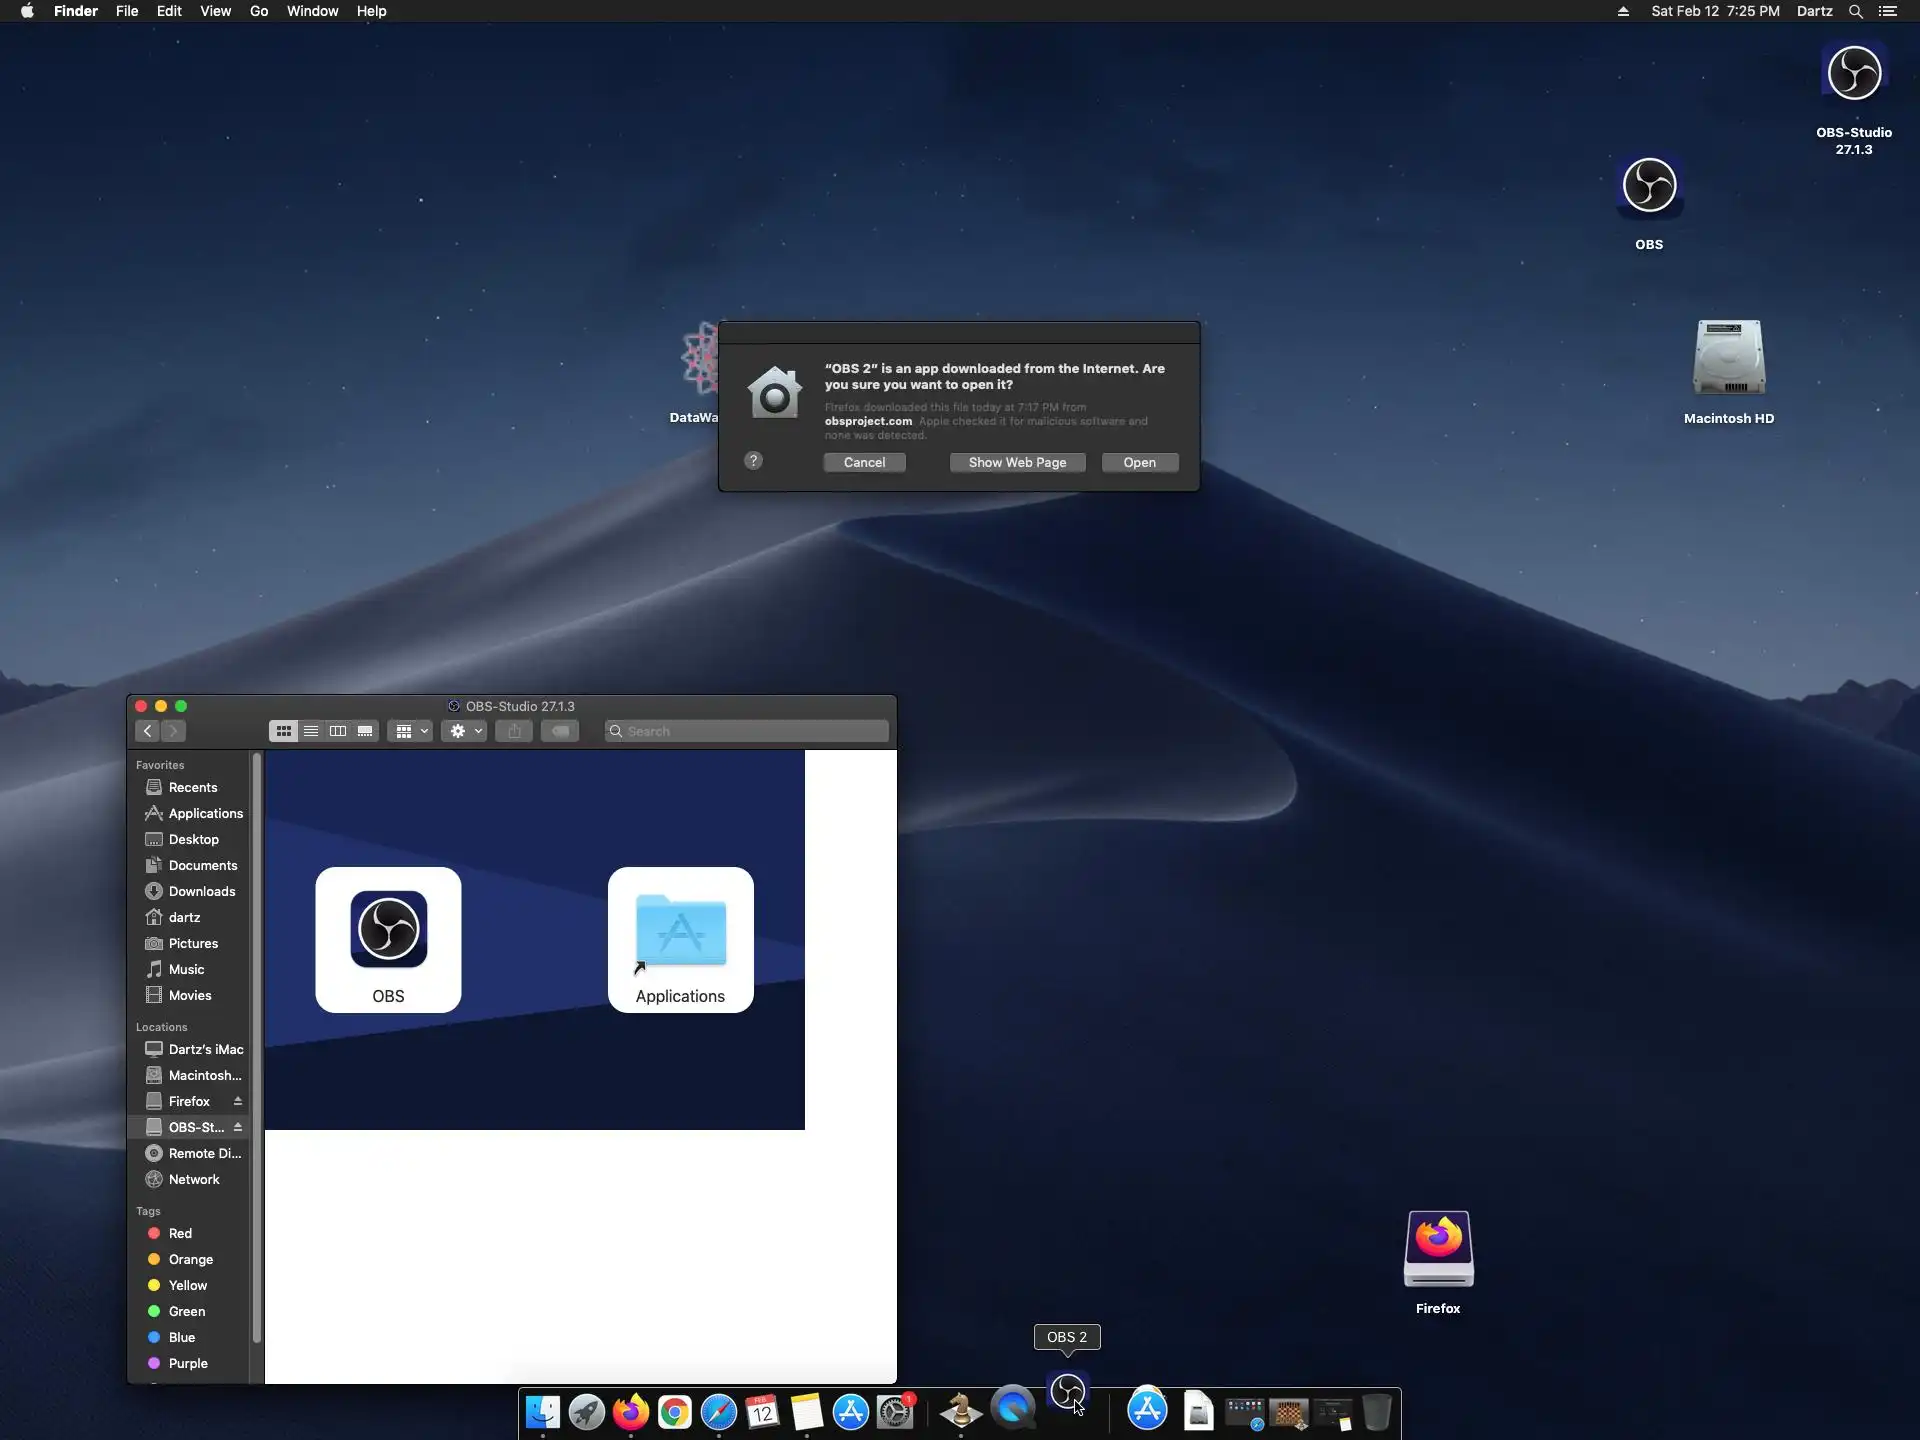Switch Finder to gallery view
1920x1440 pixels.
(365, 731)
